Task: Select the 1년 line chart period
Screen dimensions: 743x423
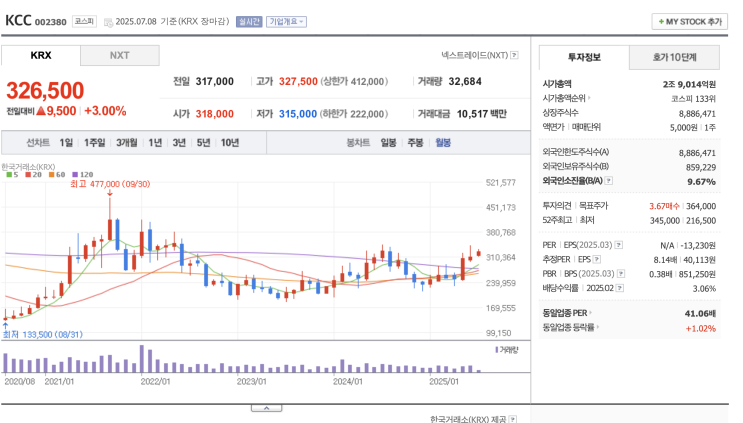Action: point(155,143)
